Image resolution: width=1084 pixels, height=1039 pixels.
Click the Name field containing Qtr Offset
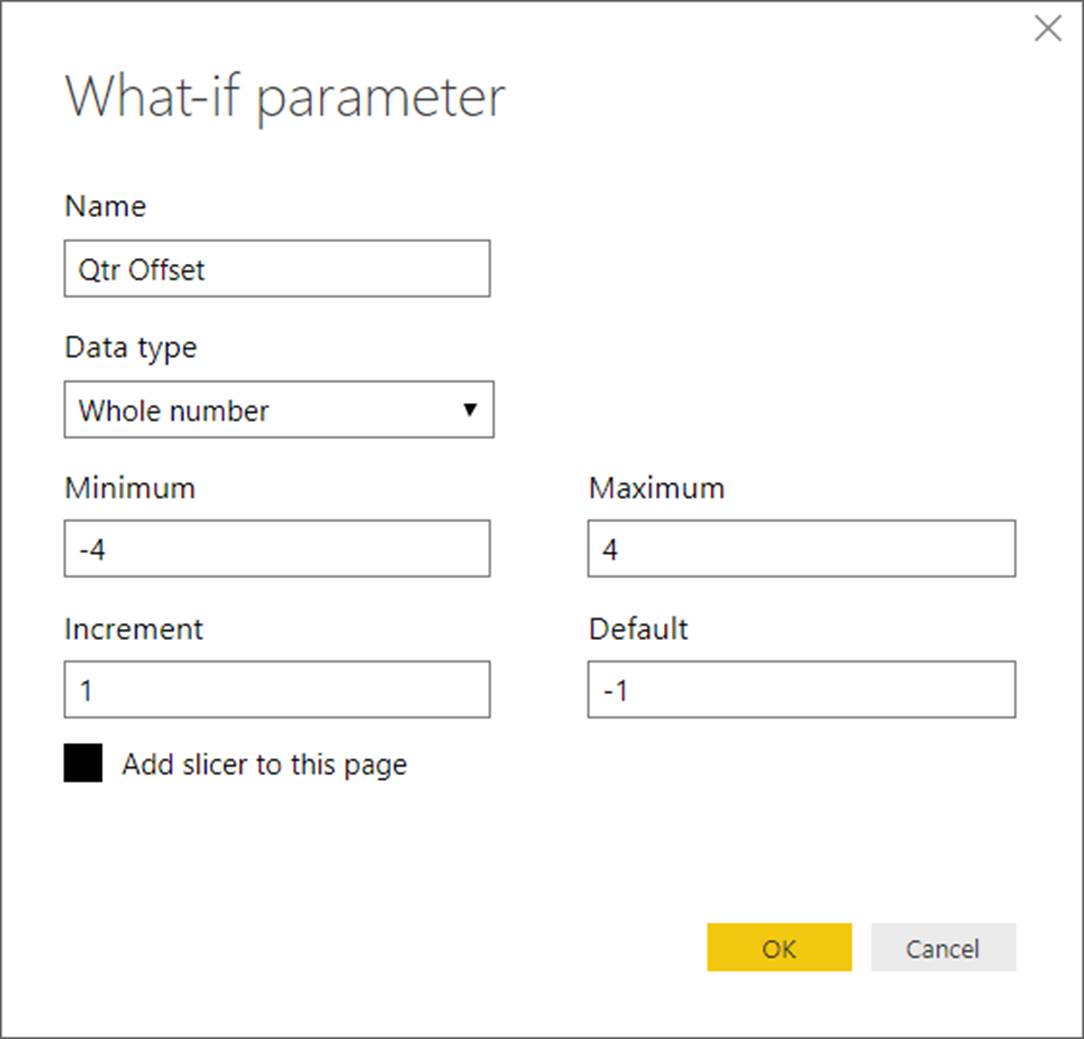(277, 269)
